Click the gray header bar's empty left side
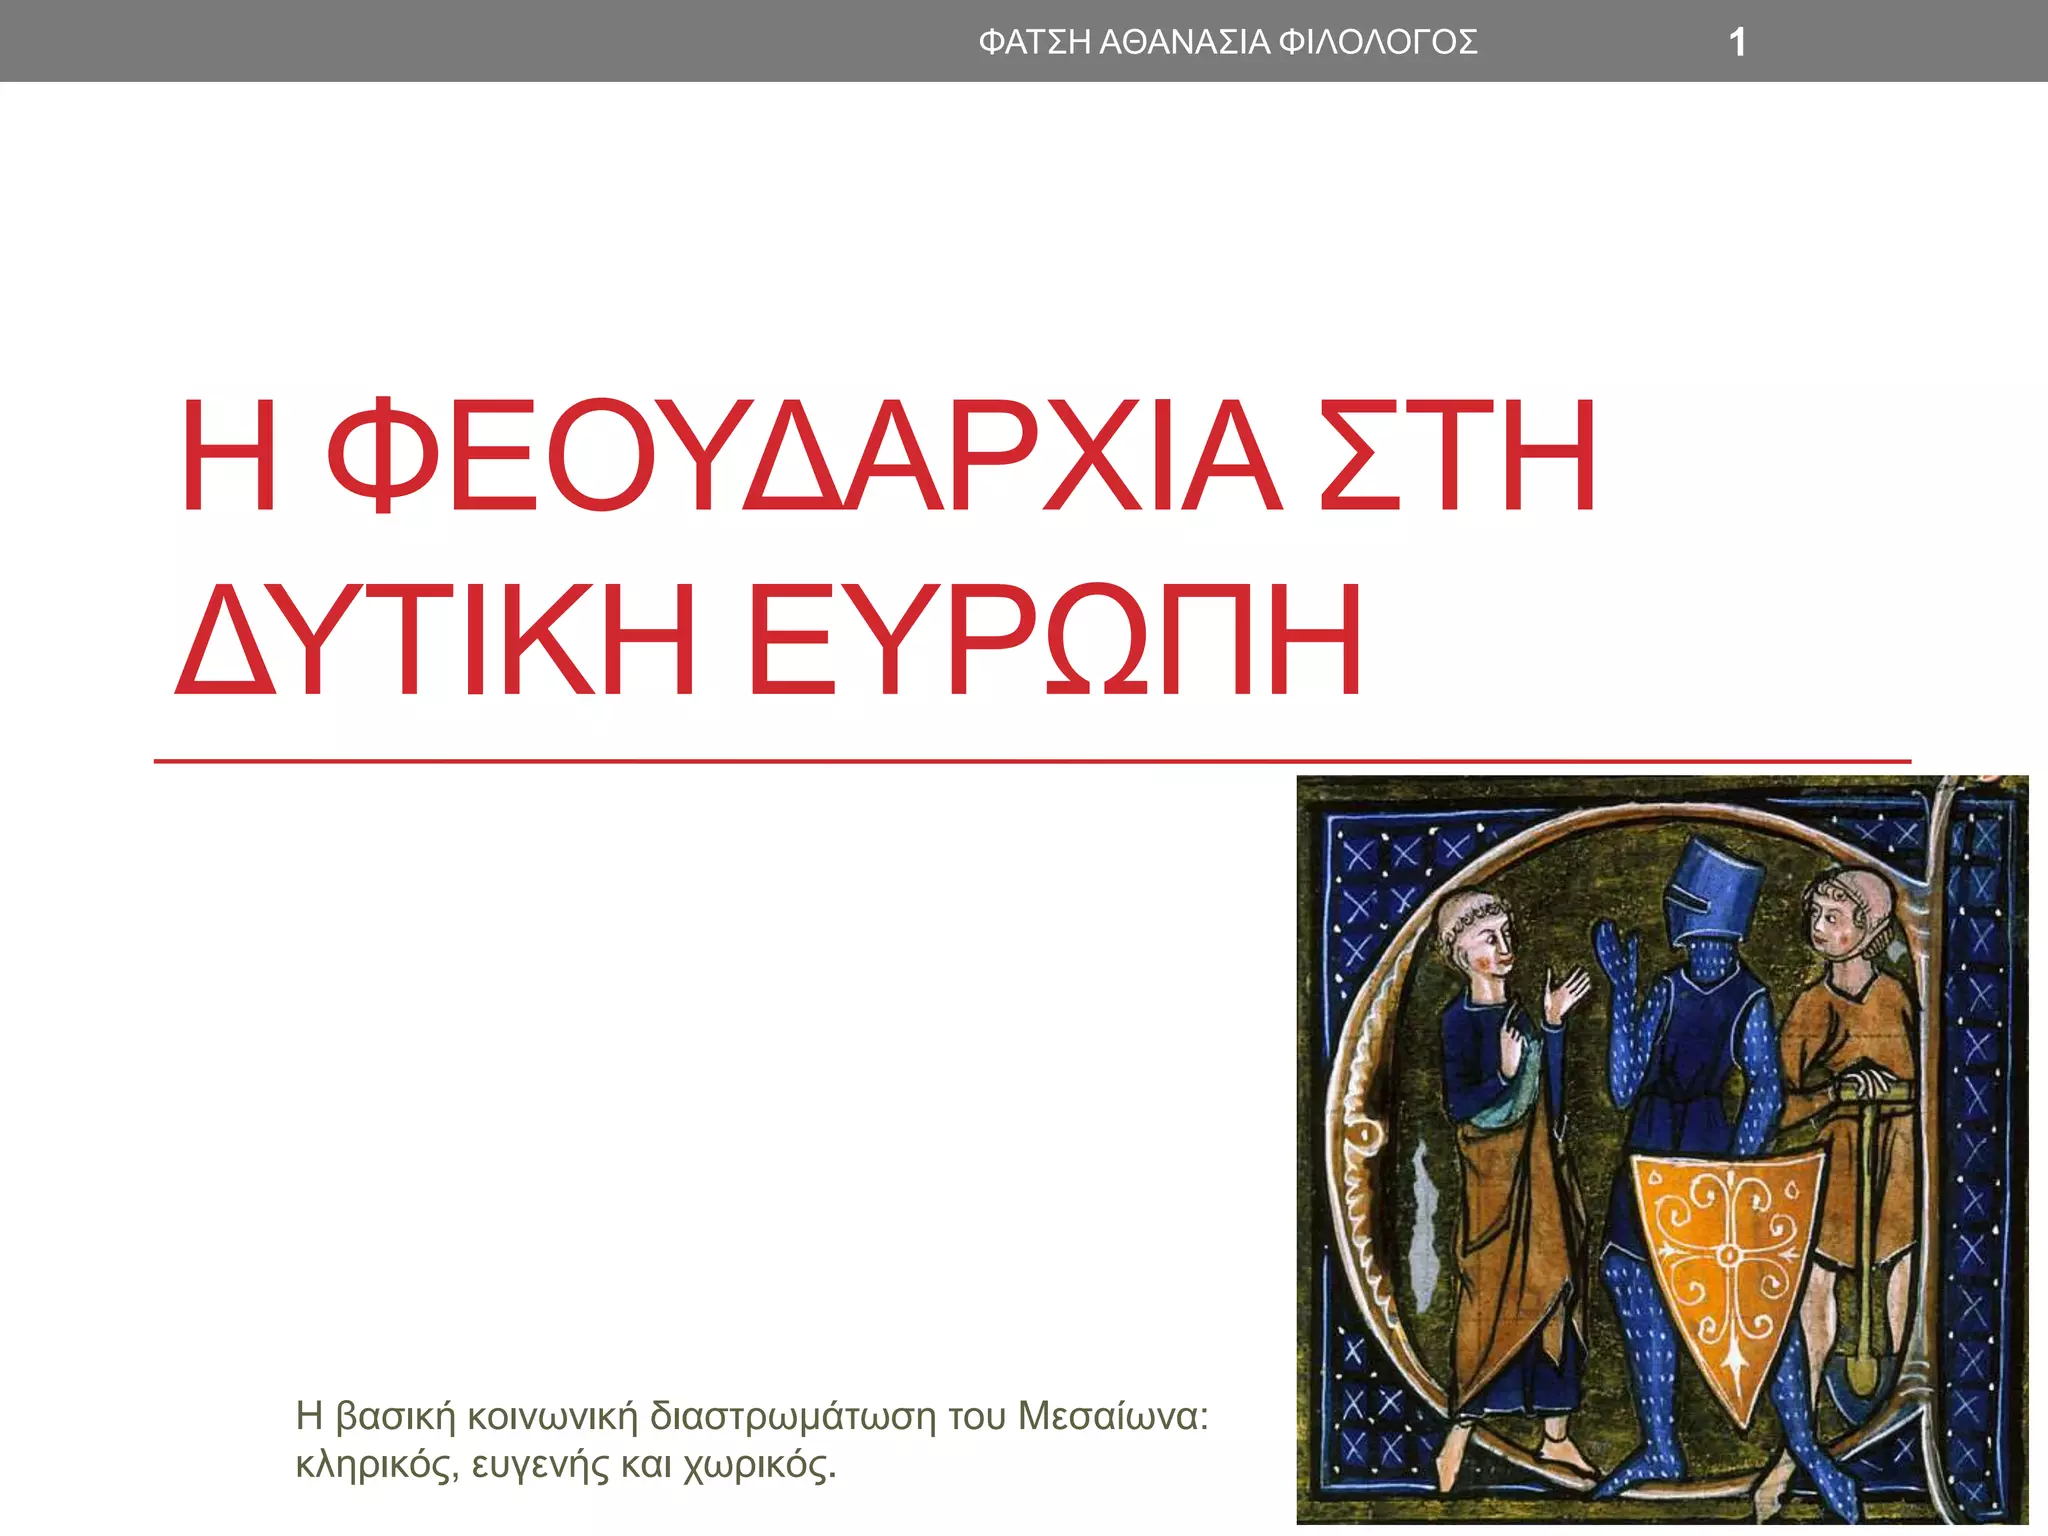Screen dimensions: 2048x1536 pos(400,42)
